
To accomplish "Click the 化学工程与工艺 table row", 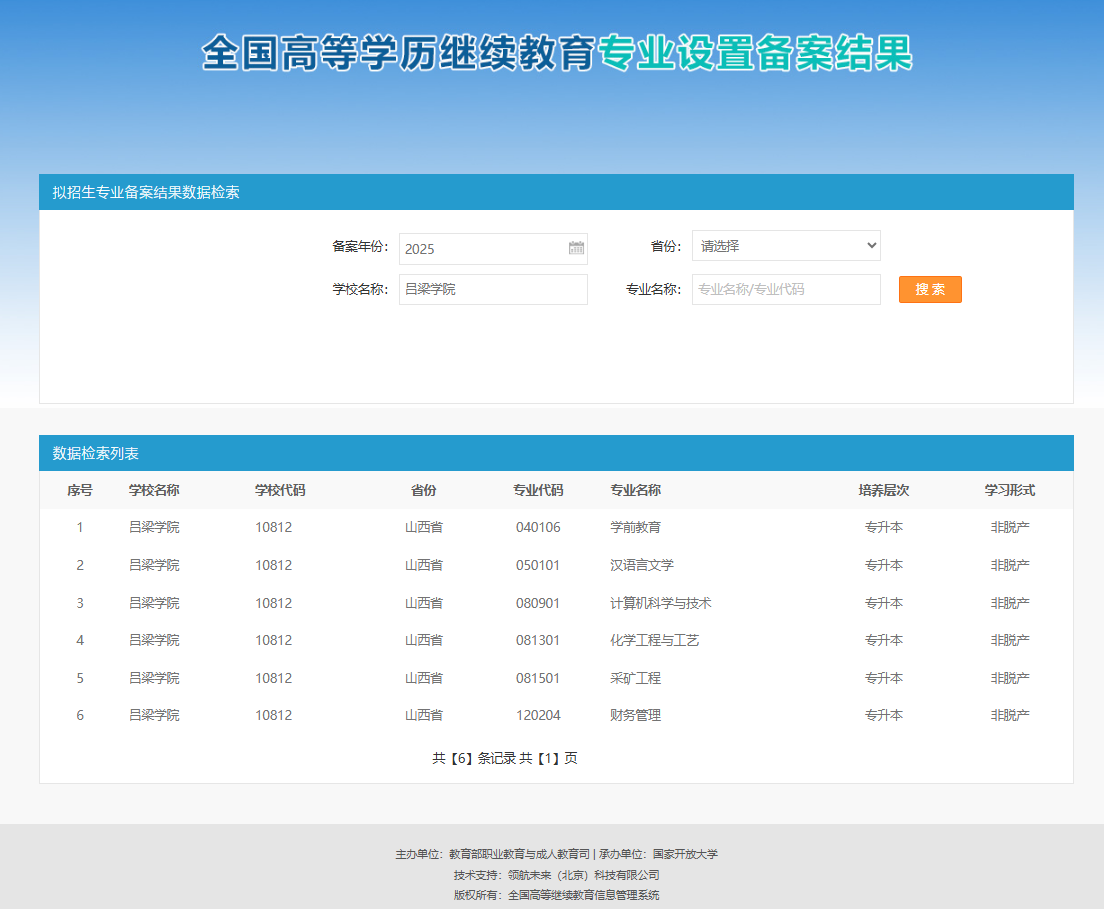I will [x=655, y=640].
